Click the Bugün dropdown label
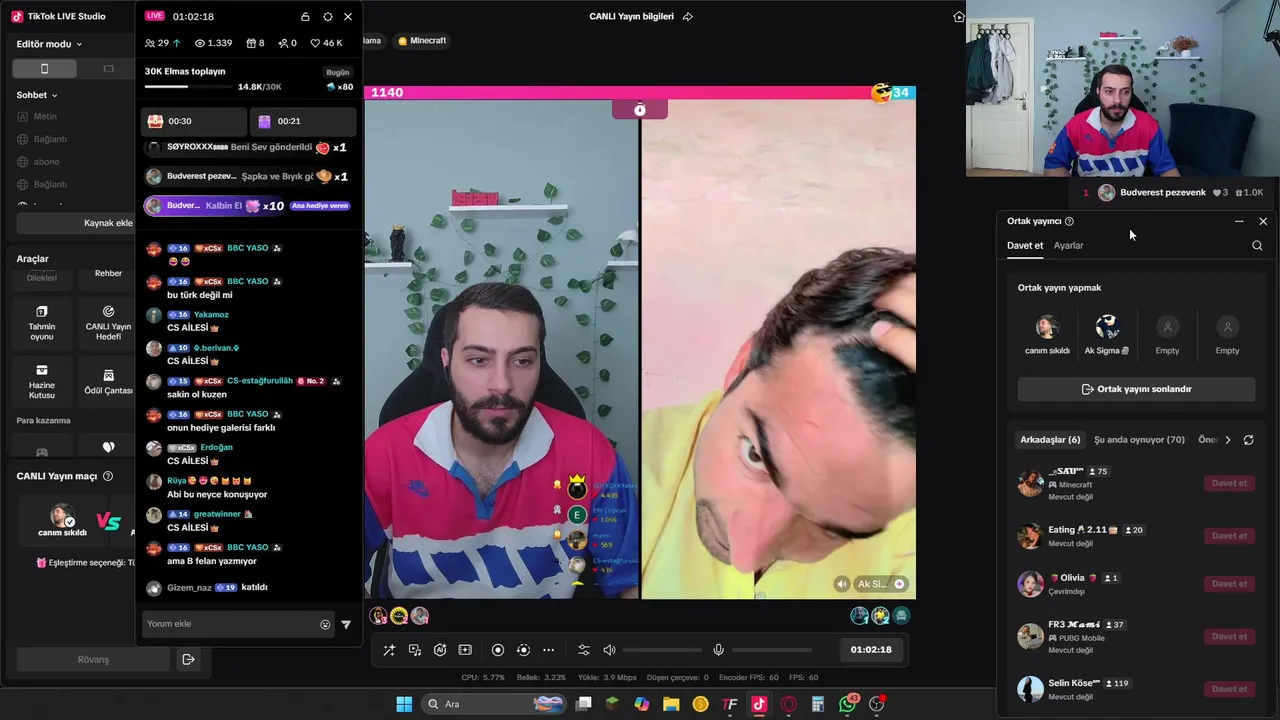The height and width of the screenshot is (720, 1280). 338,72
